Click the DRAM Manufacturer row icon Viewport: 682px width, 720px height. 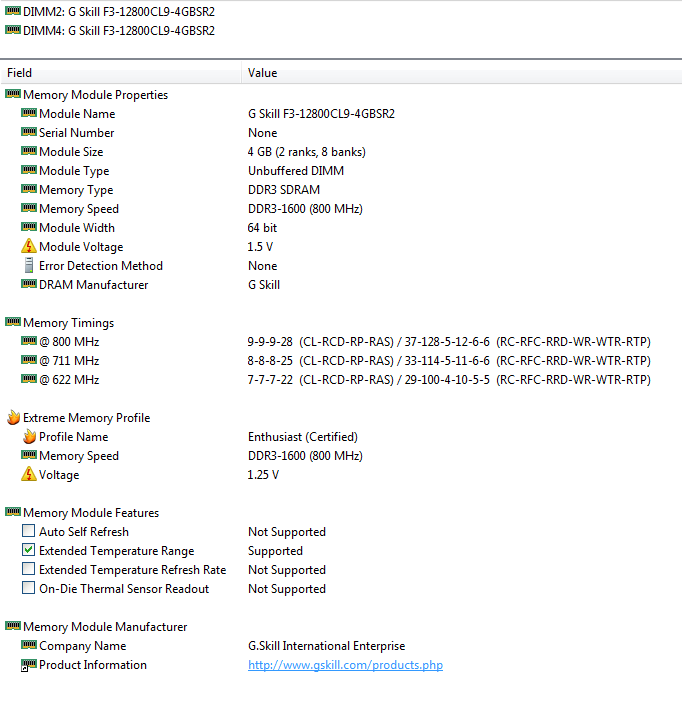pos(29,284)
